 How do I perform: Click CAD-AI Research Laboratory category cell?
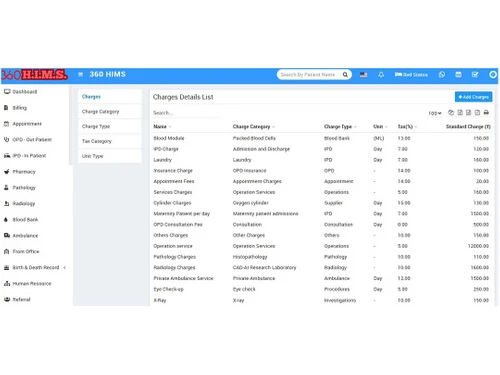(264, 268)
